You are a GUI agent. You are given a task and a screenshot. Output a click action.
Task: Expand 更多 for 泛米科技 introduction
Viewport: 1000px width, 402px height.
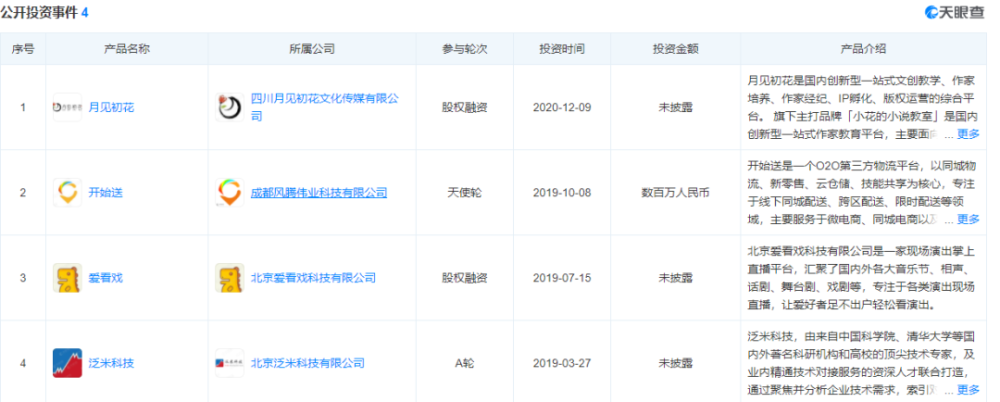click(x=968, y=390)
